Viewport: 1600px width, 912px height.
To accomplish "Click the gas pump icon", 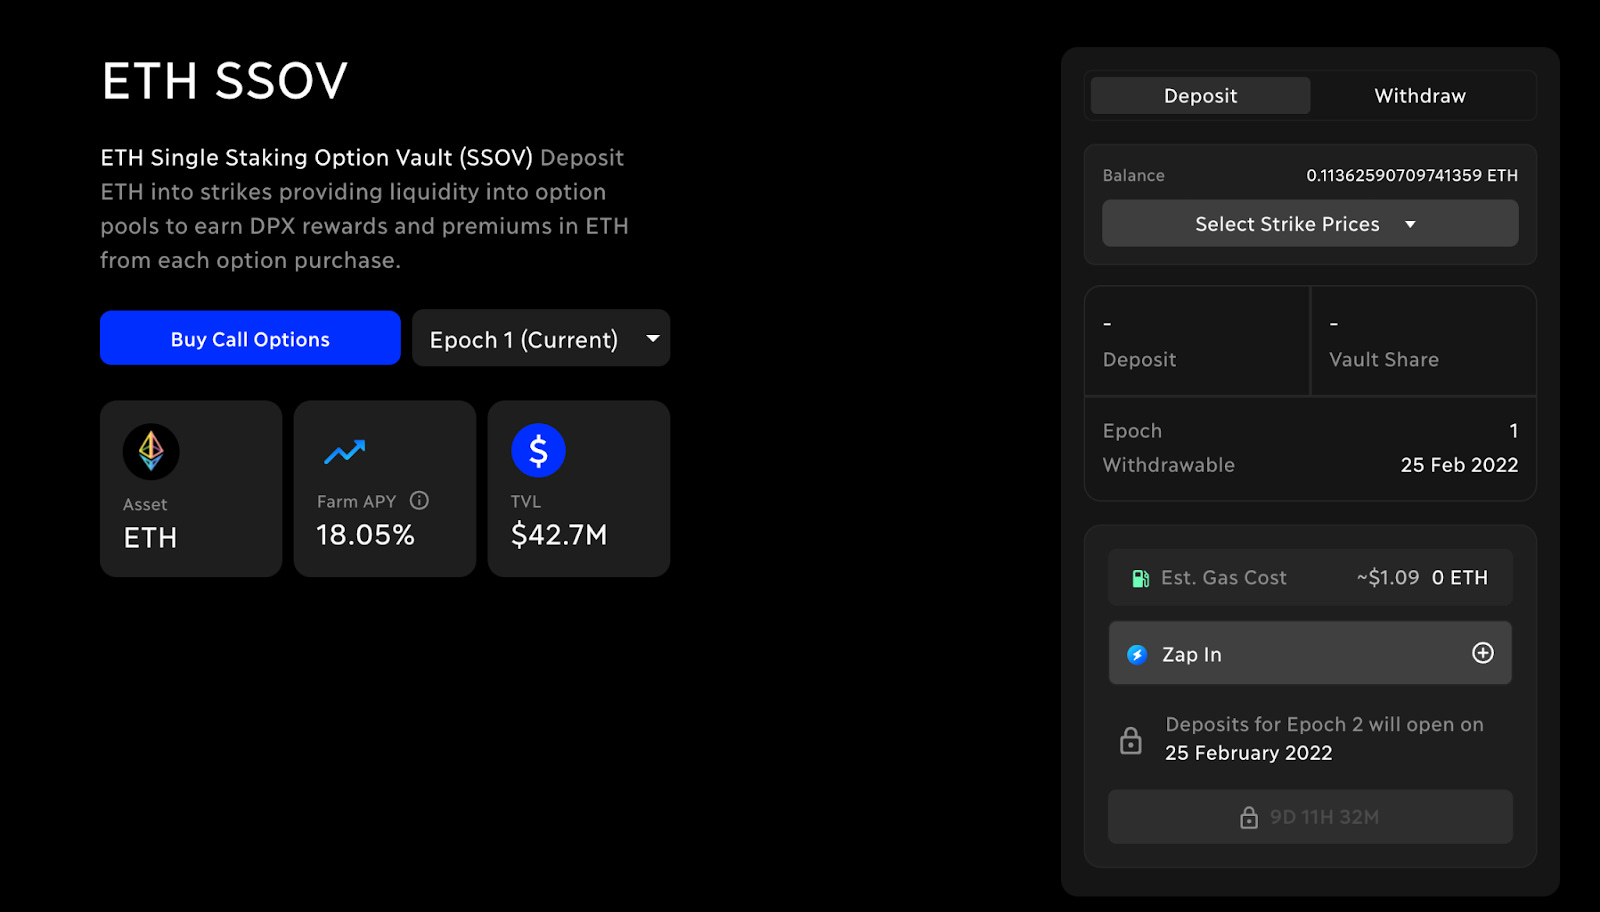I will coord(1140,578).
